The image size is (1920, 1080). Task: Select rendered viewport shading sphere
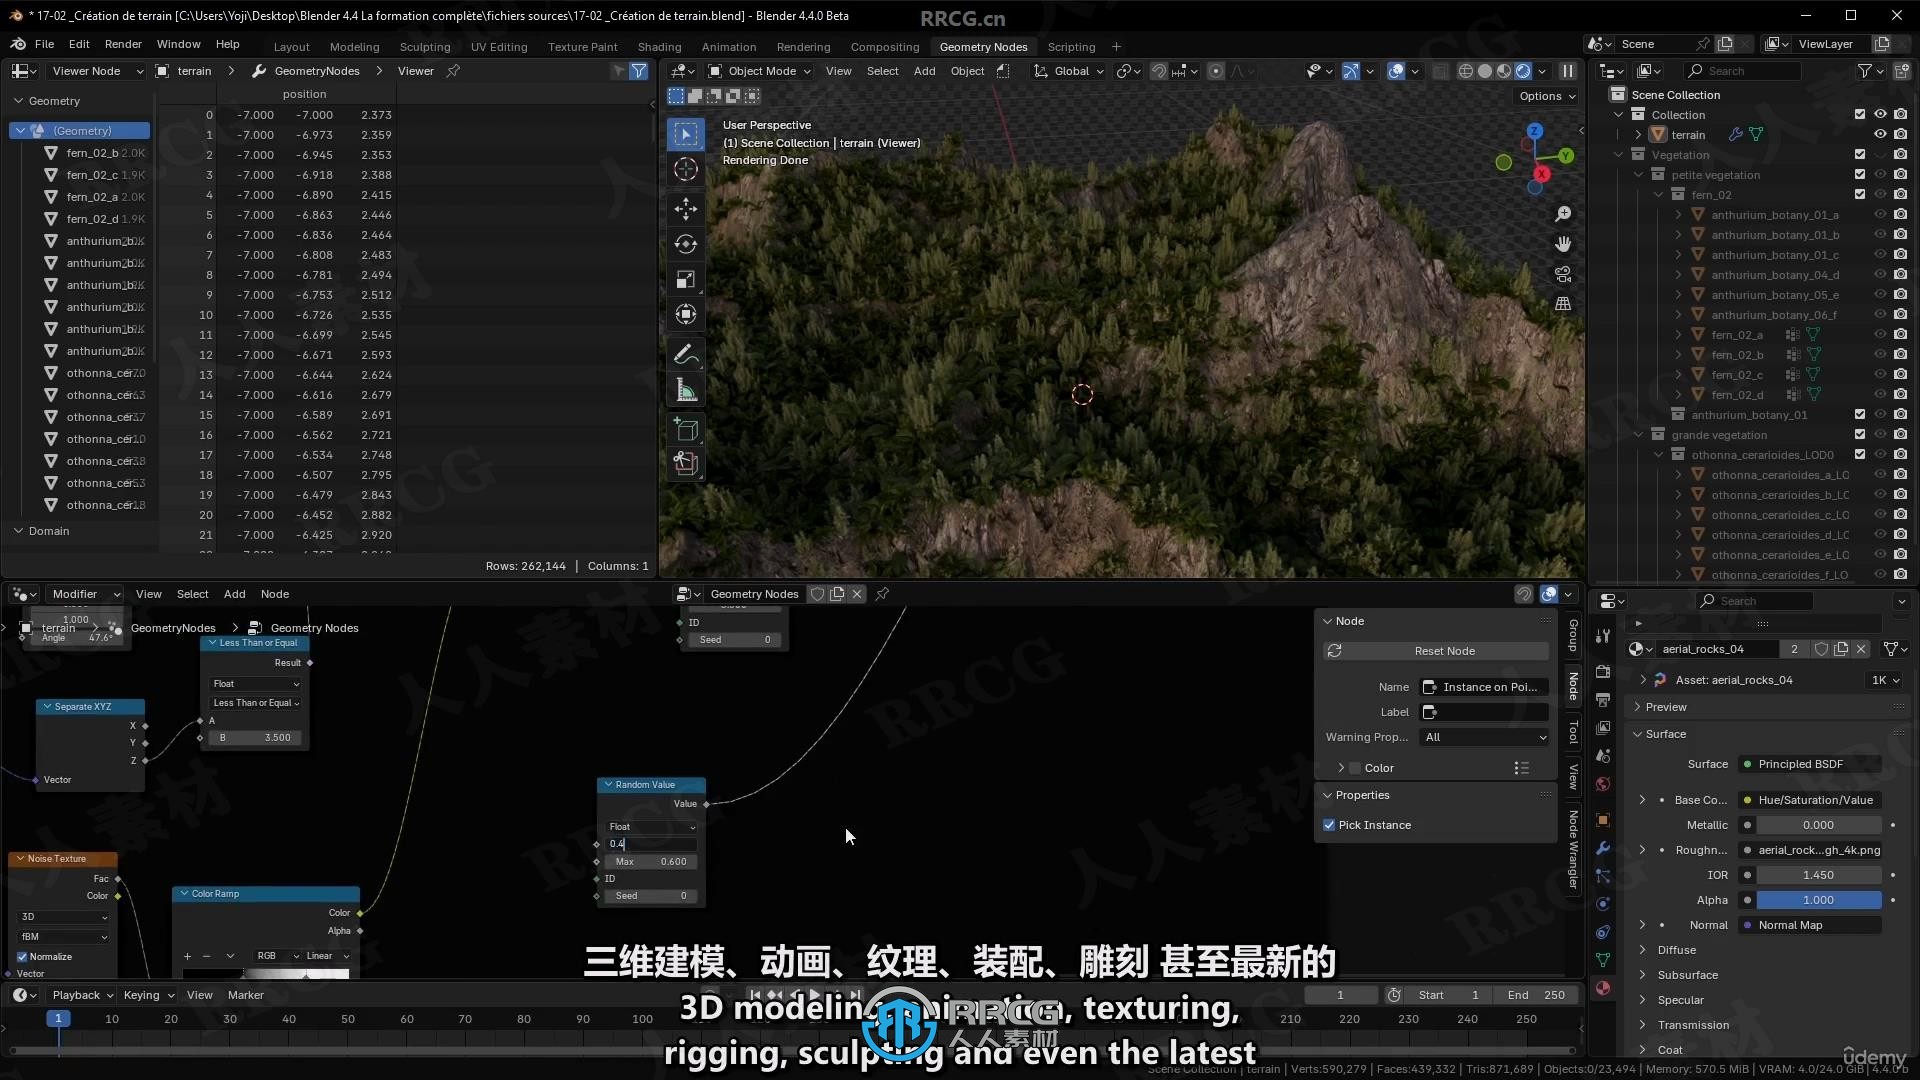(x=1523, y=71)
